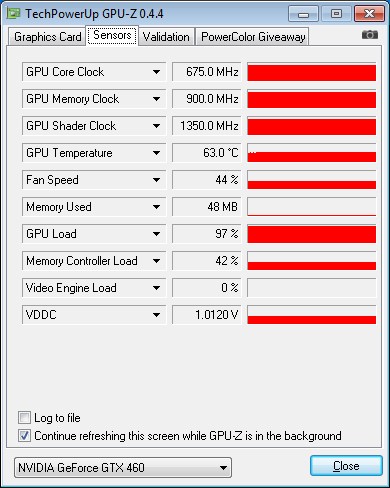Viewport: 390px width, 488px height.
Task: Select the PowerColor Giveaway tab
Action: pyautogui.click(x=253, y=37)
